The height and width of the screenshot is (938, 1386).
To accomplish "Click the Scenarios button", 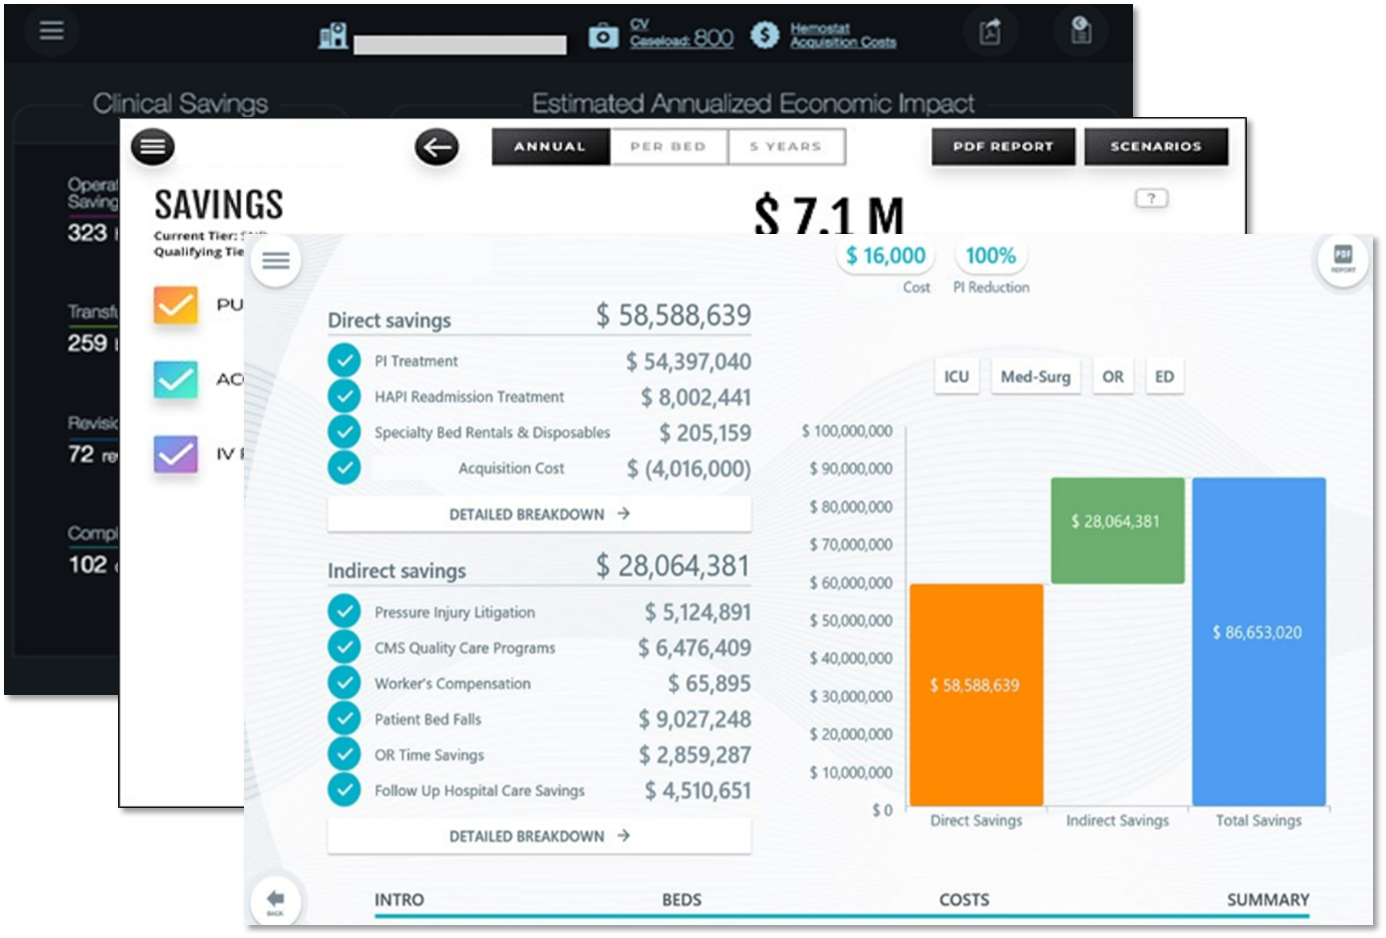I will pos(1156,146).
